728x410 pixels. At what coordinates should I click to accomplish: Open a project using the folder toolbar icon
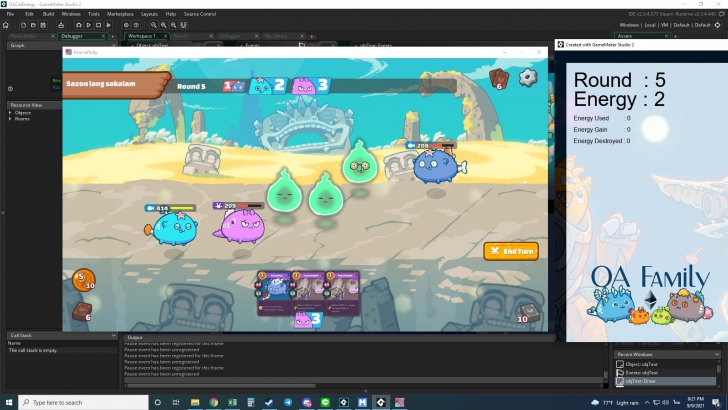point(33,25)
